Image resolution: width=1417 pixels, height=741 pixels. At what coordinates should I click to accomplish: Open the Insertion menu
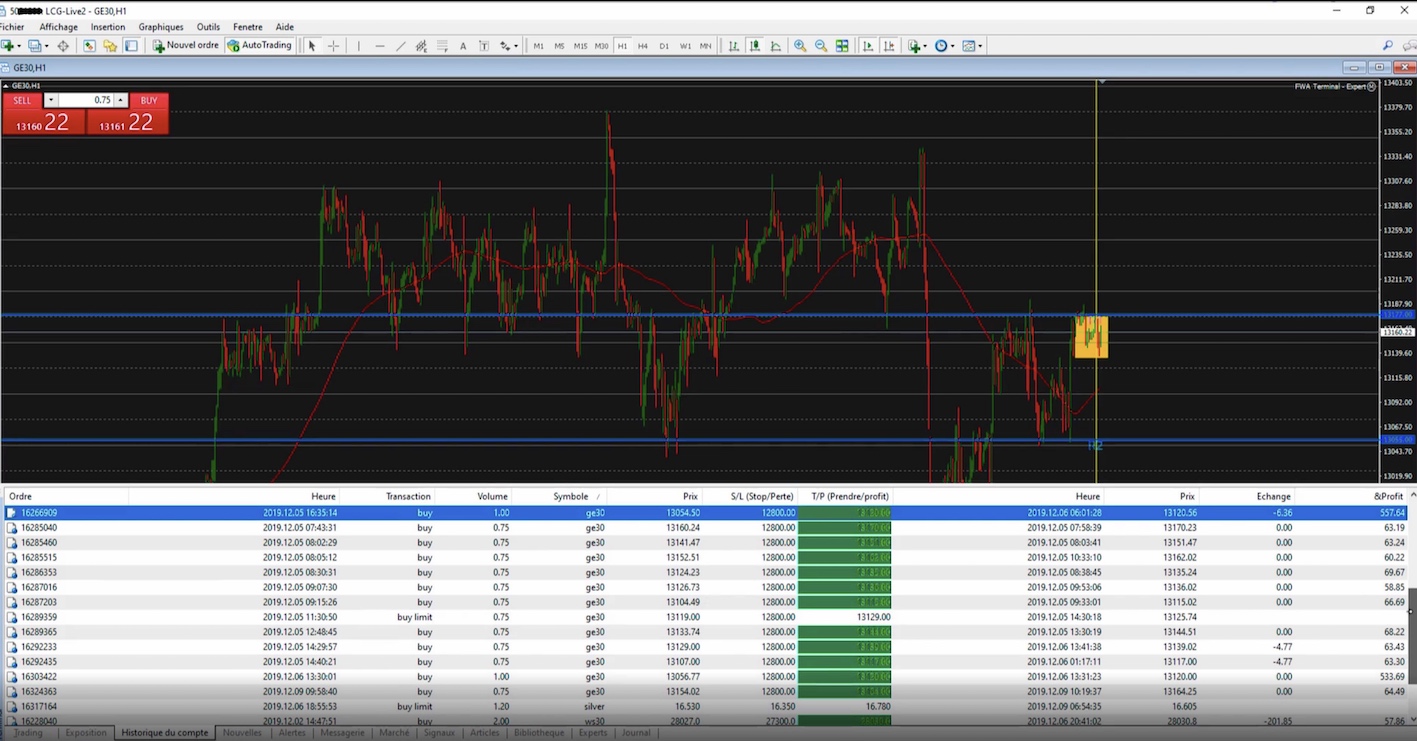pos(108,27)
